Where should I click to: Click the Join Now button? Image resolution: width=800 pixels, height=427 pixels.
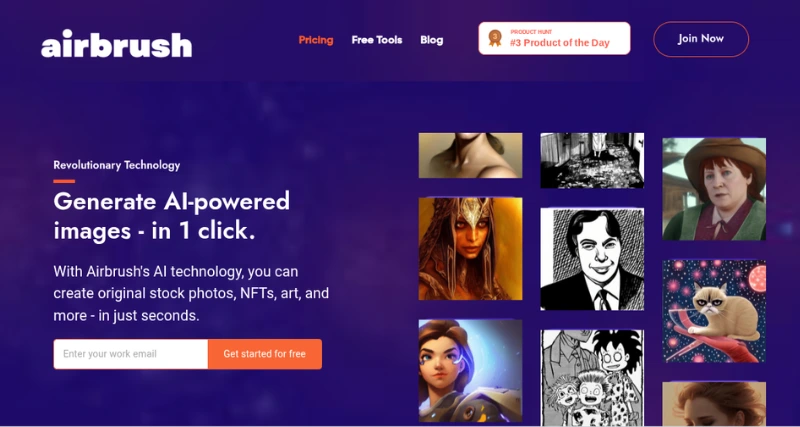[701, 39]
